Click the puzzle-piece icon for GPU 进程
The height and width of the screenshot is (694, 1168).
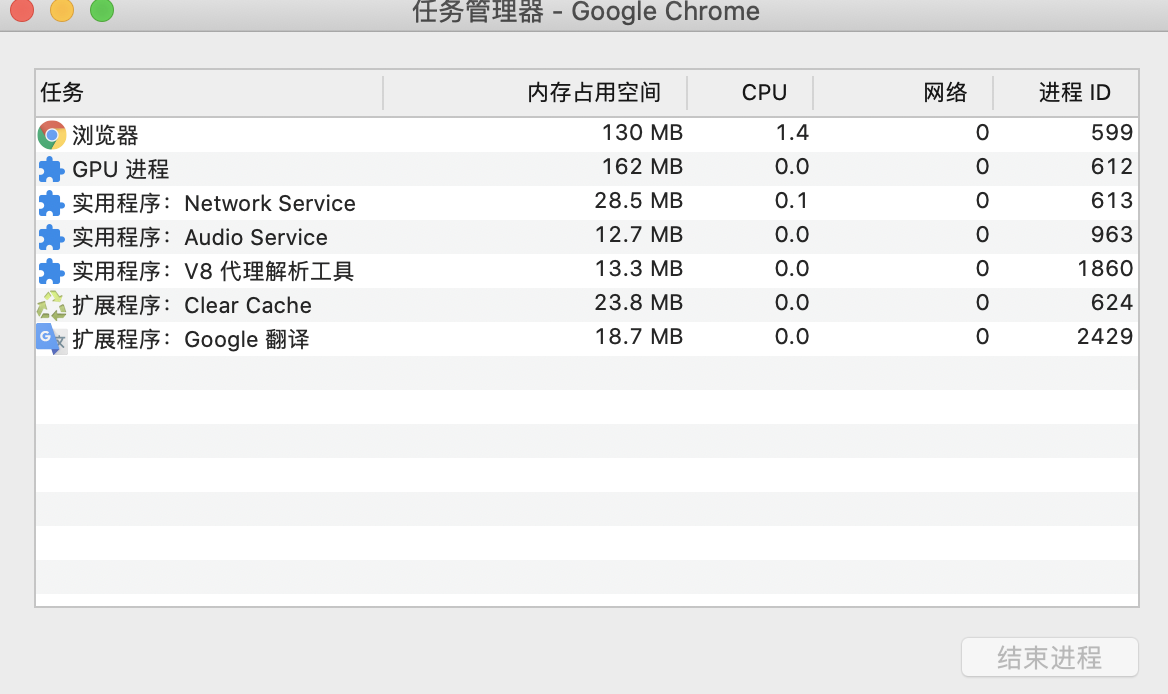tap(50, 169)
